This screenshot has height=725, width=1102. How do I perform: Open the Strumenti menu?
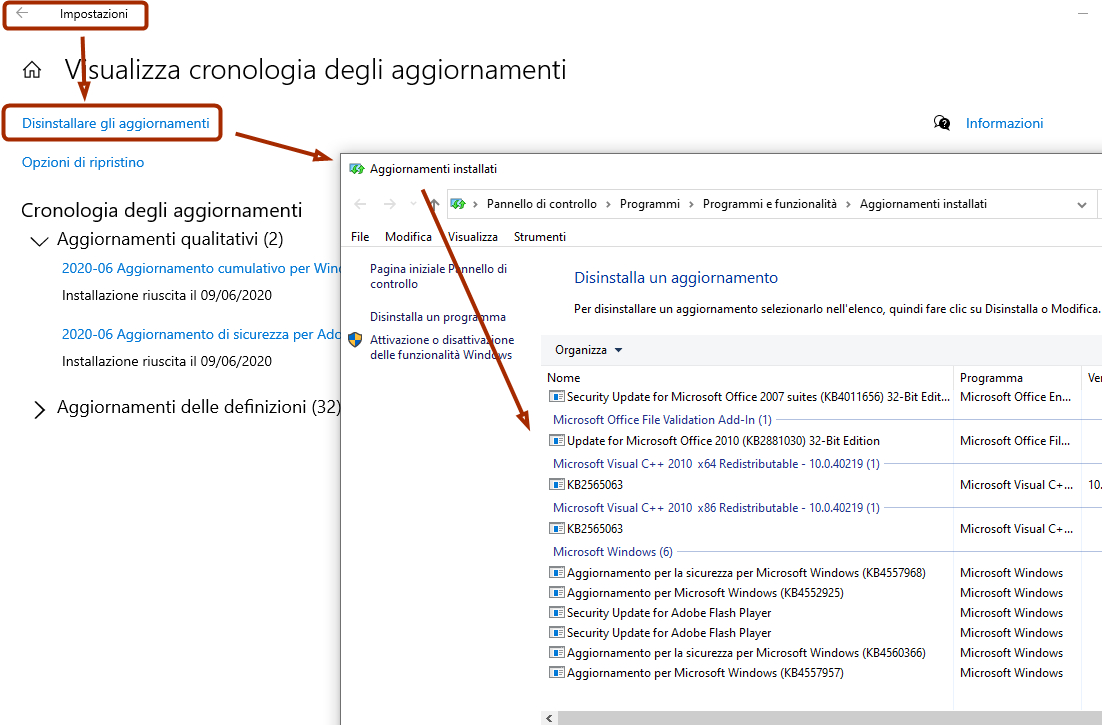(540, 237)
